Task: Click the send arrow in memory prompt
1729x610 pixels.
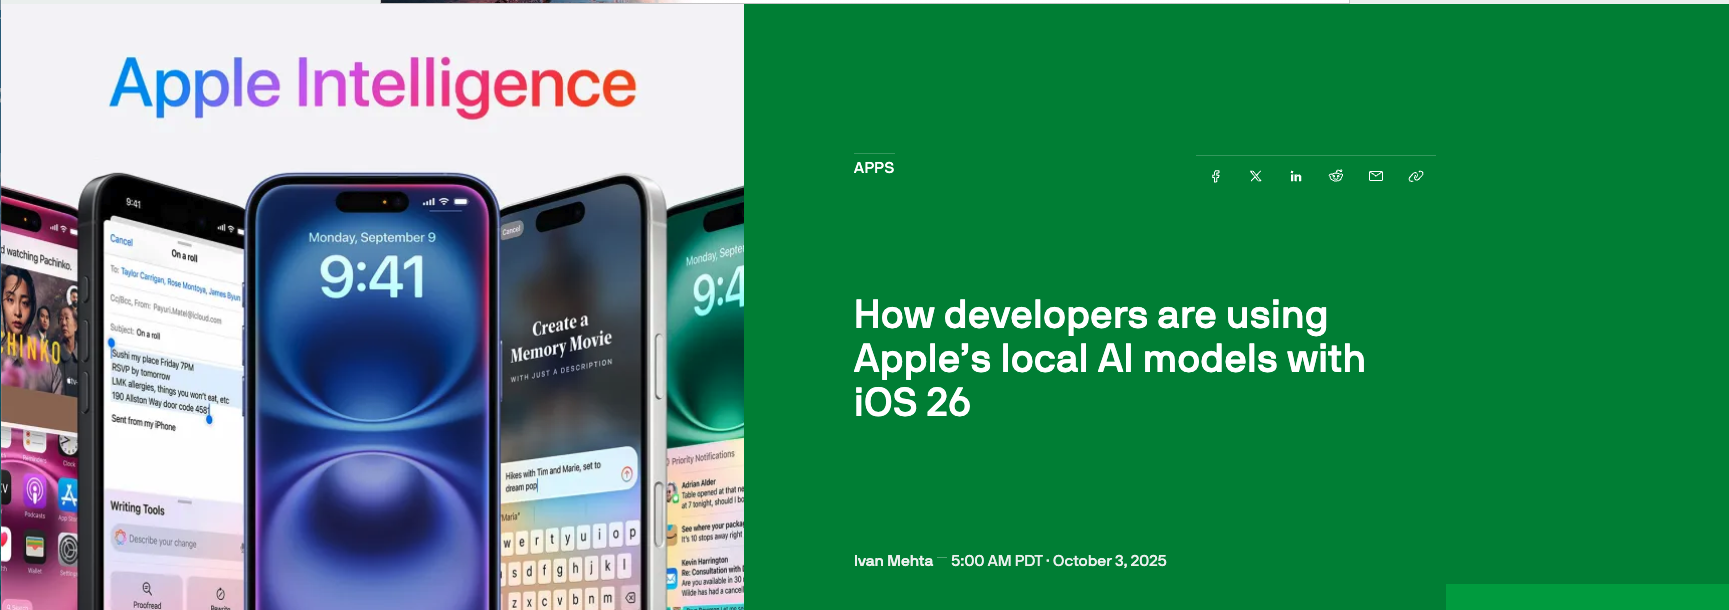Action: (627, 474)
